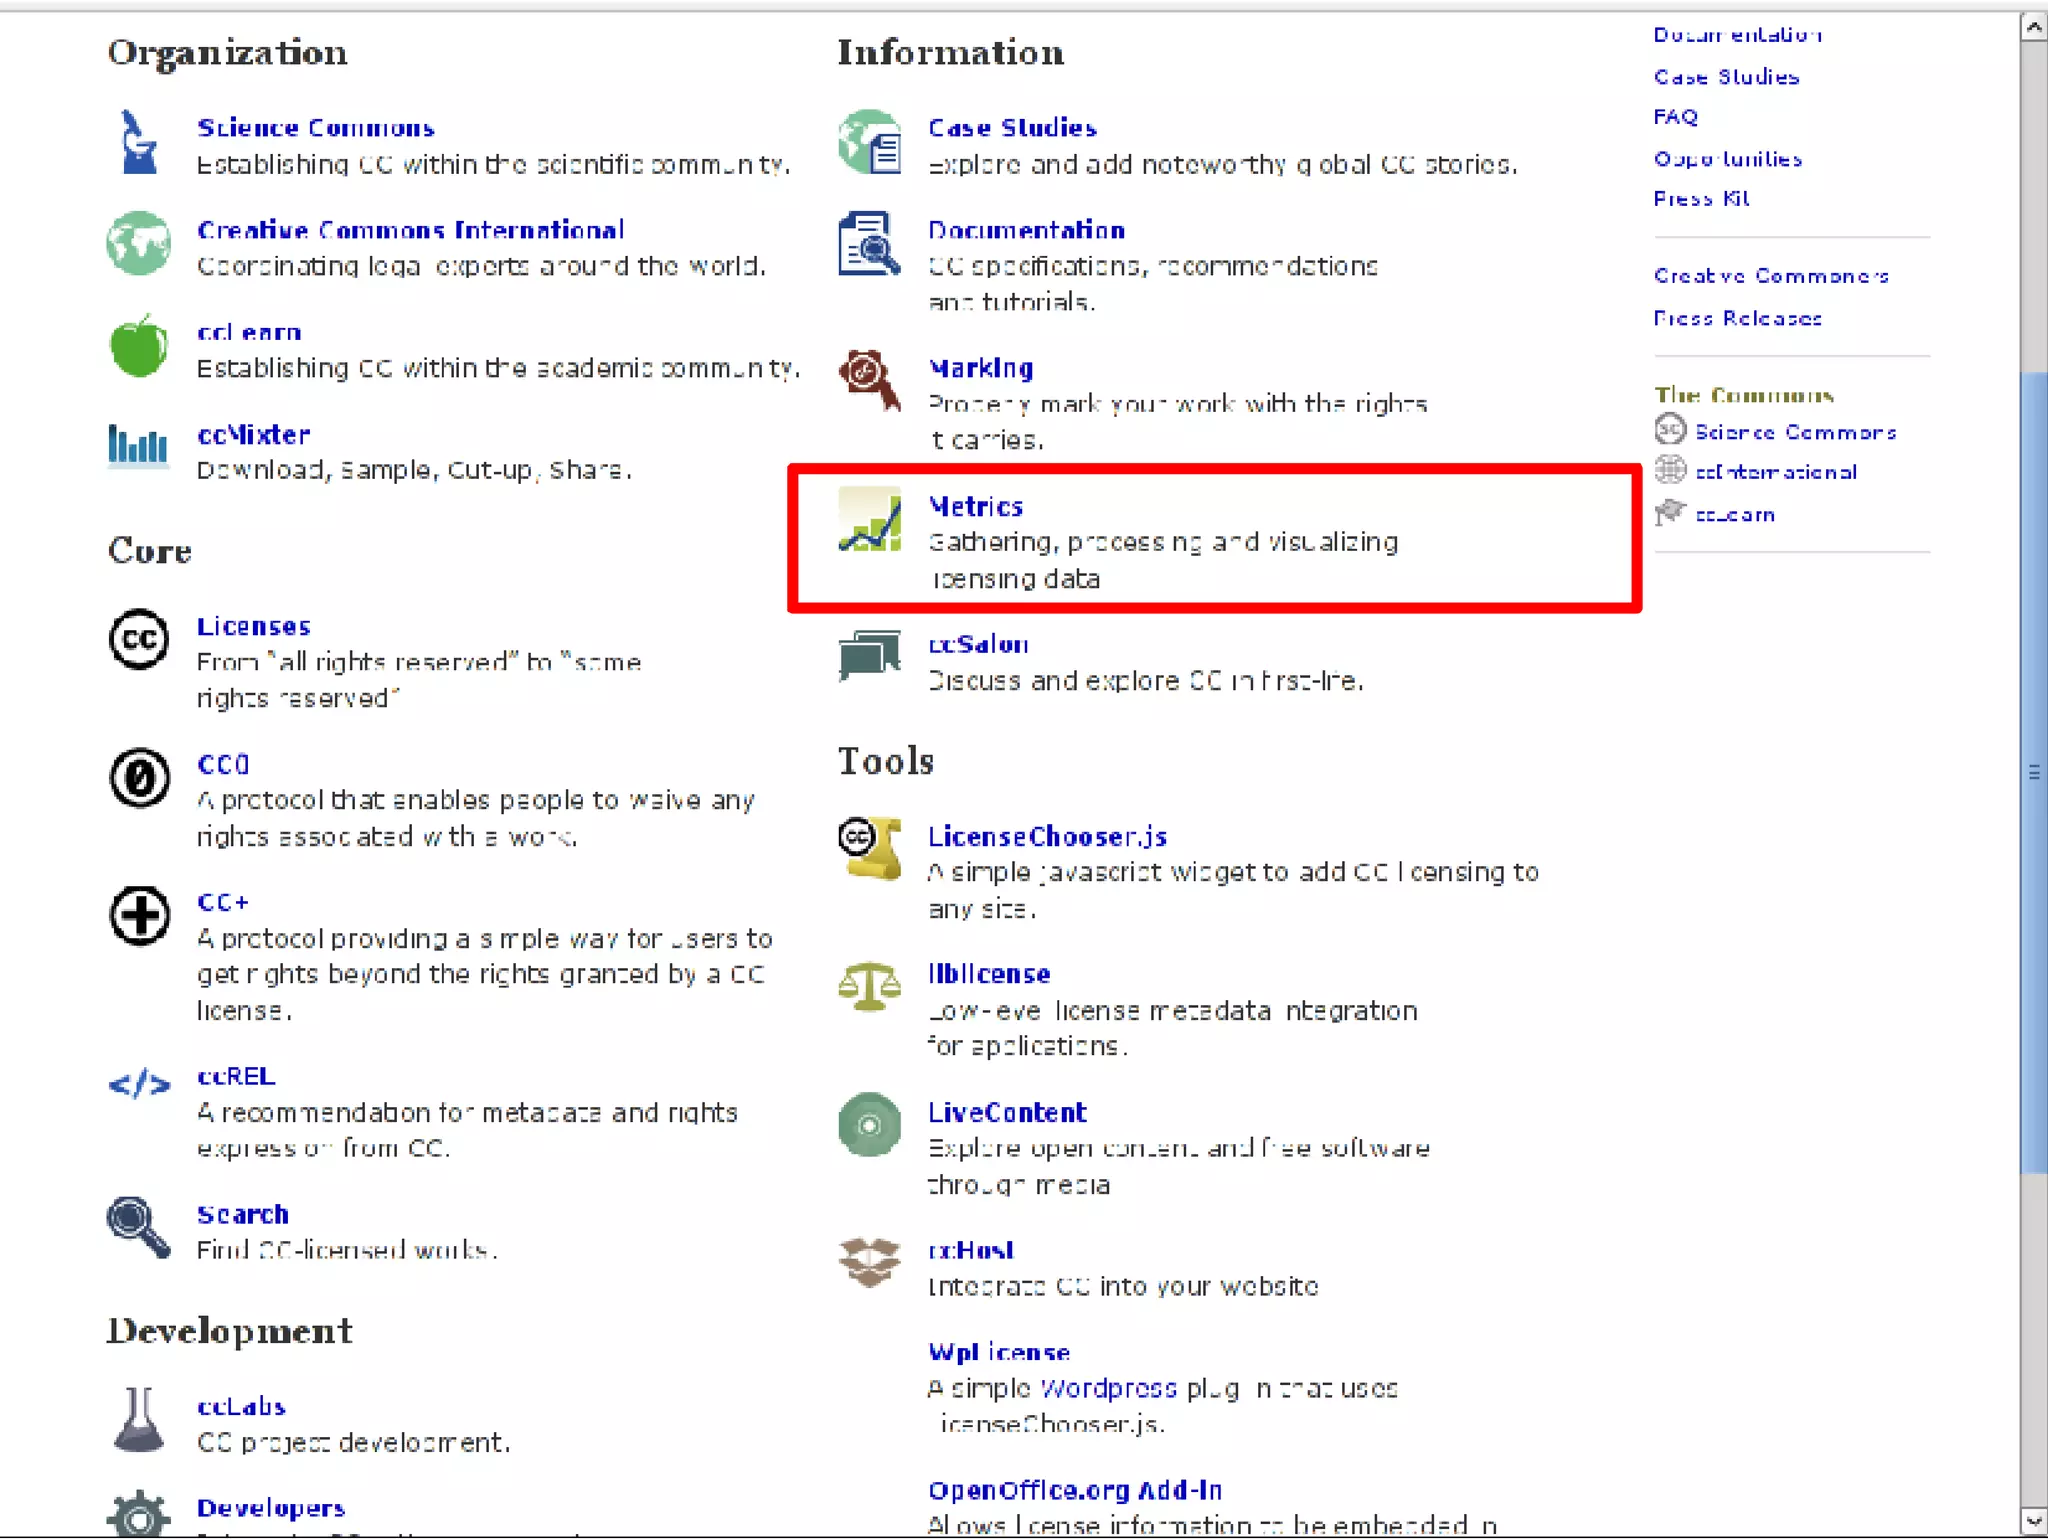Click the CC0 zero circle icon
2048x1539 pixels.
[138, 778]
